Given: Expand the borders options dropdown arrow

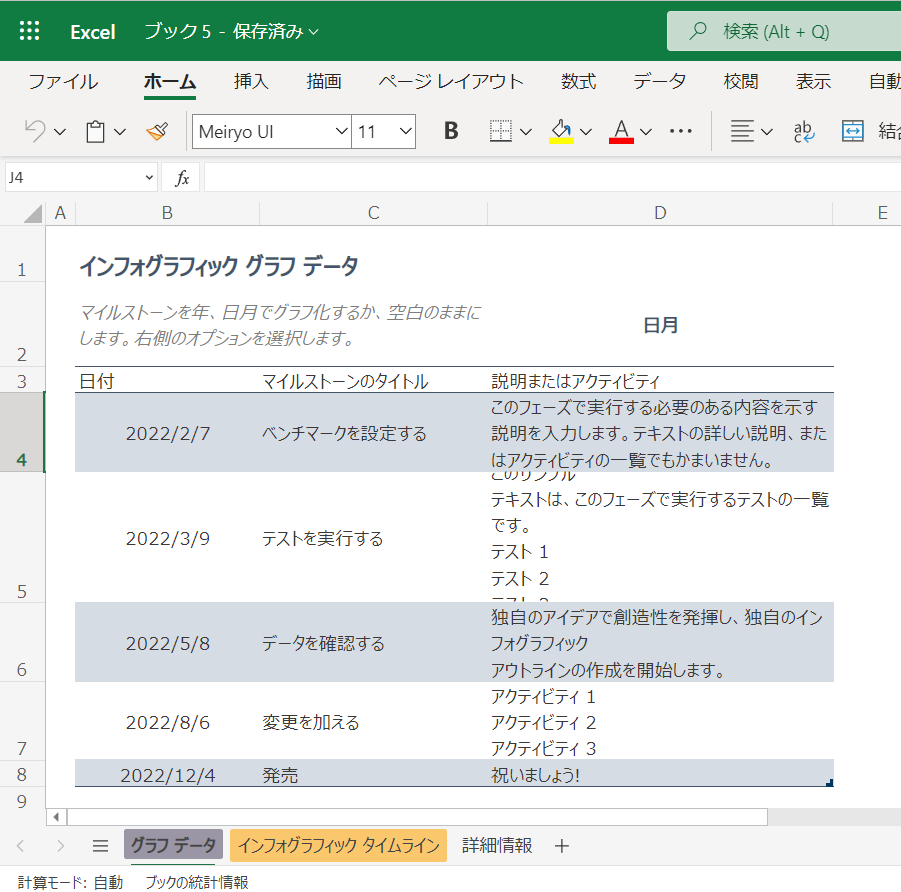Looking at the screenshot, I should (x=526, y=132).
